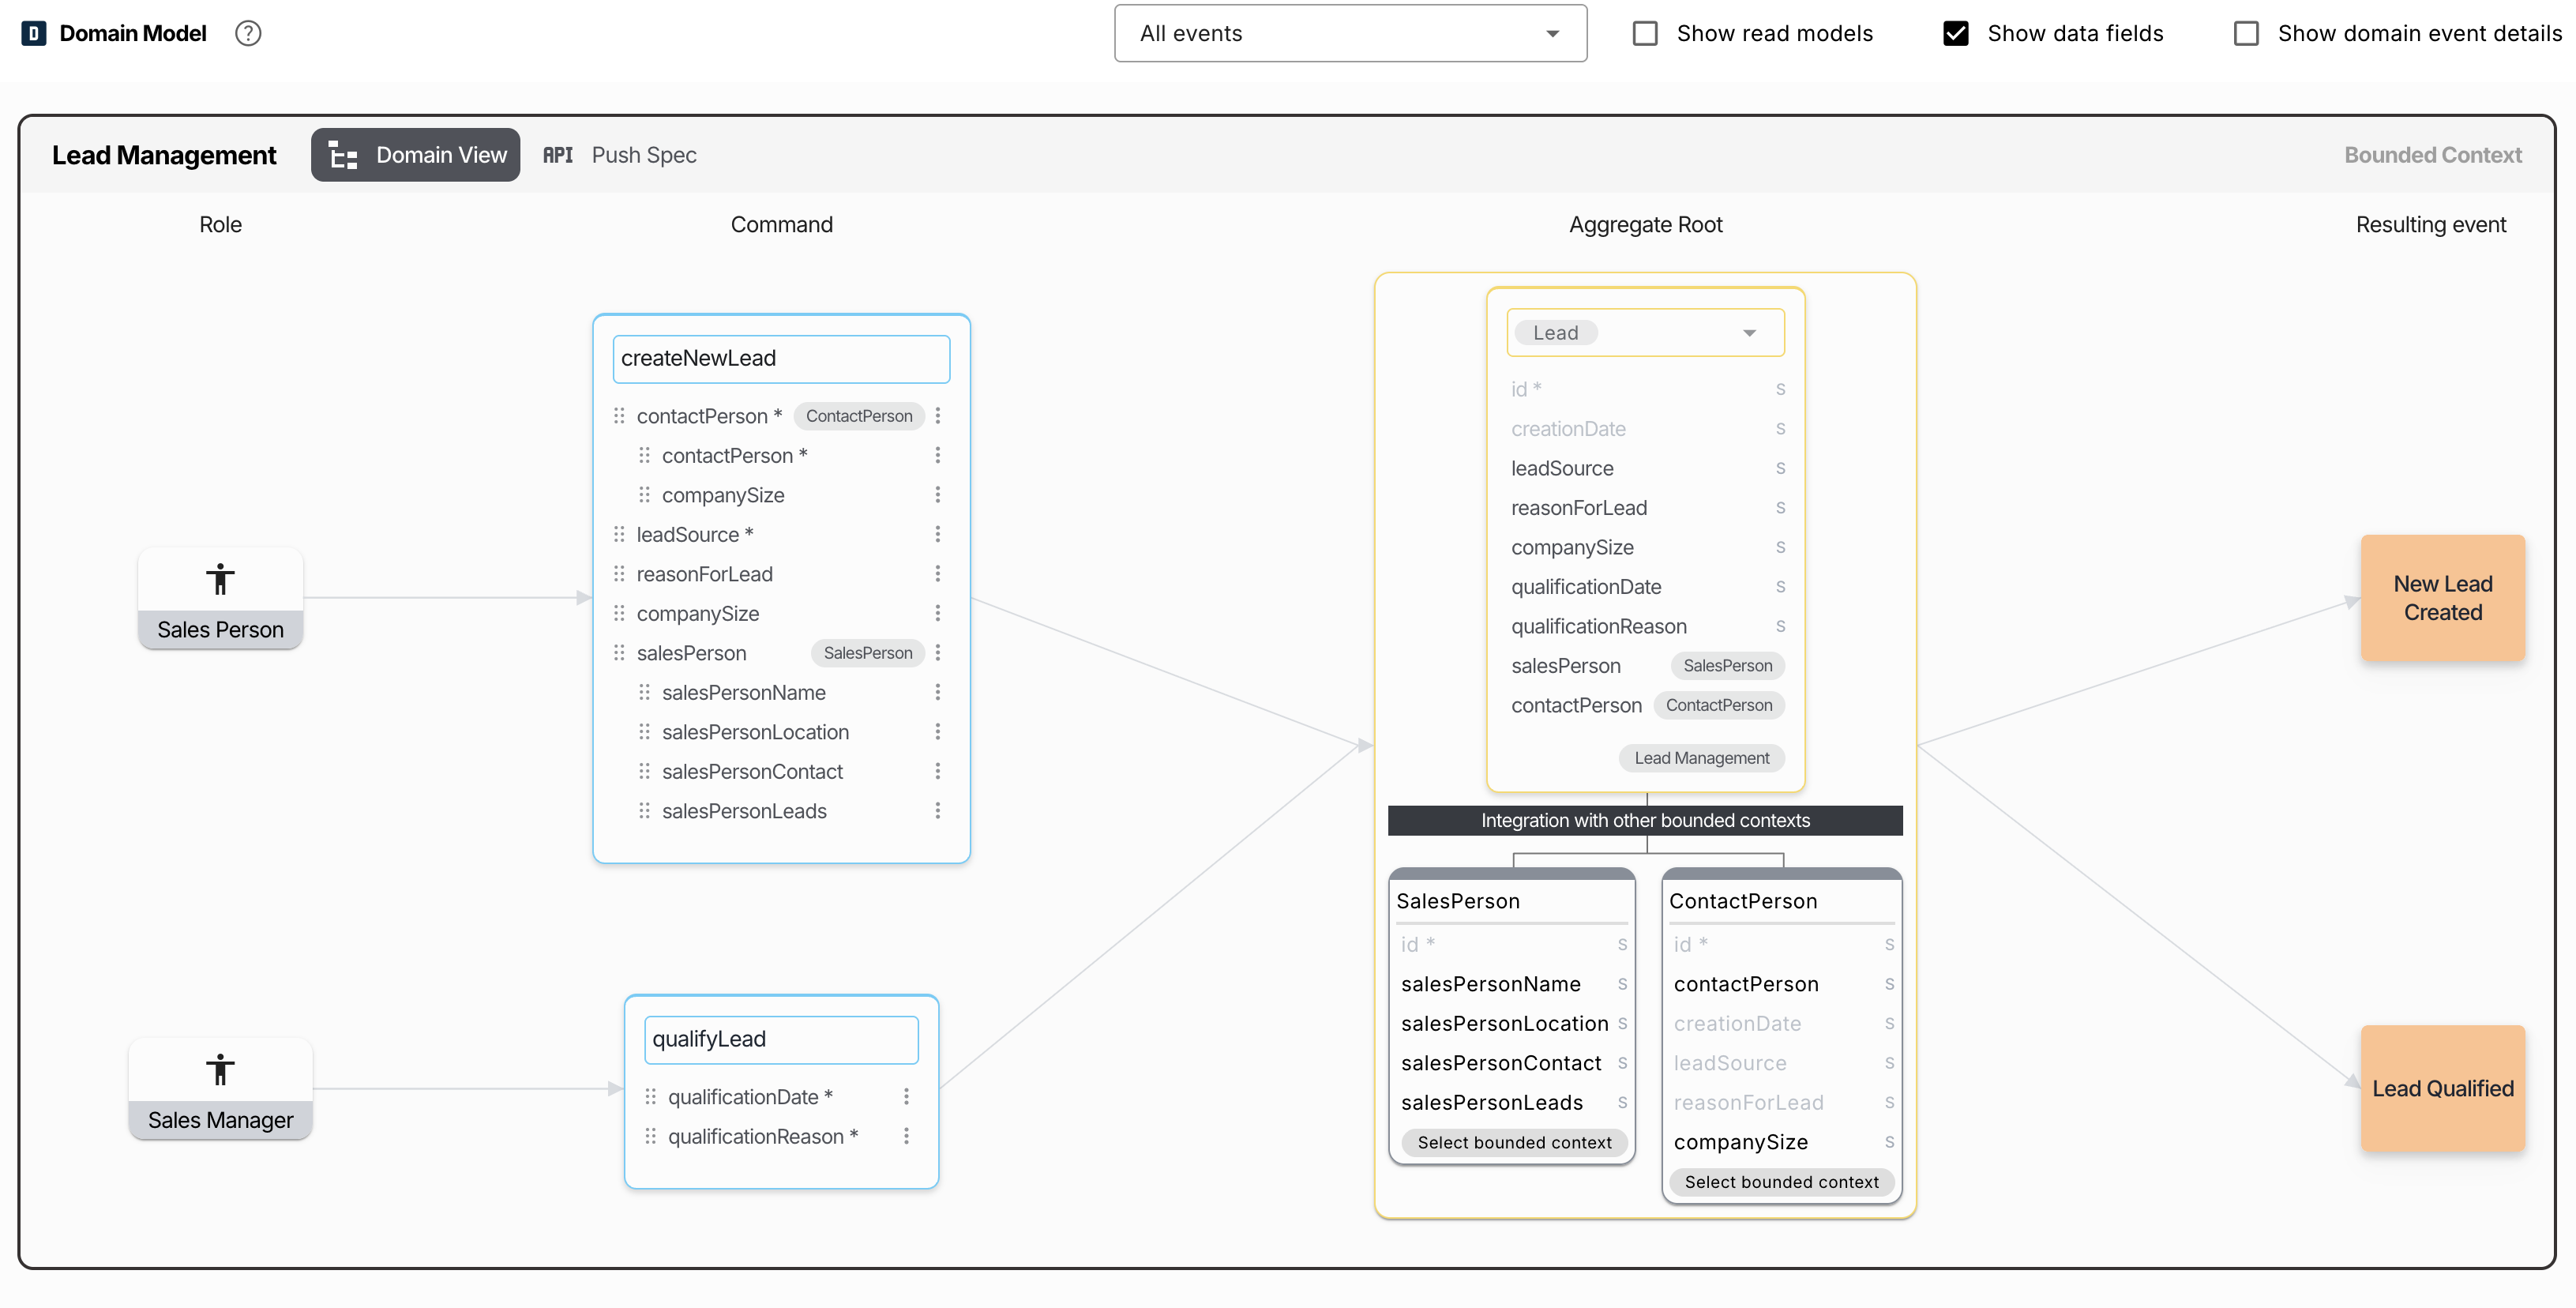Click the SalesPerson entity card title
The image size is (2576, 1308).
(x=1457, y=901)
